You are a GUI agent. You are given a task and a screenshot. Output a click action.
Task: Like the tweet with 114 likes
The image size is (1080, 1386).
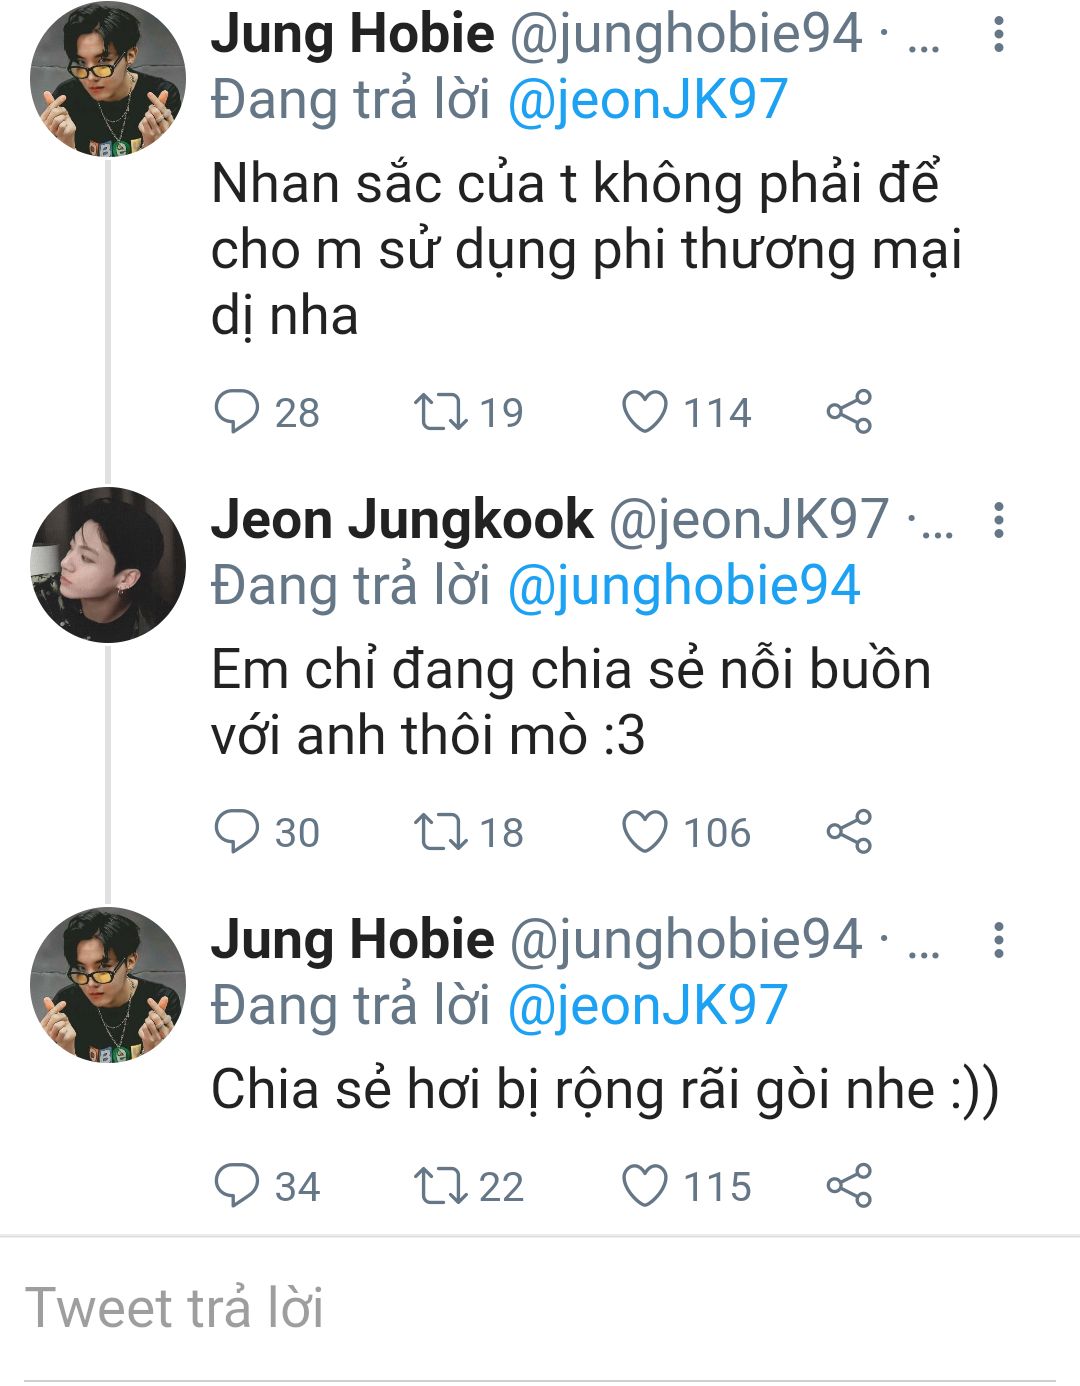point(645,411)
